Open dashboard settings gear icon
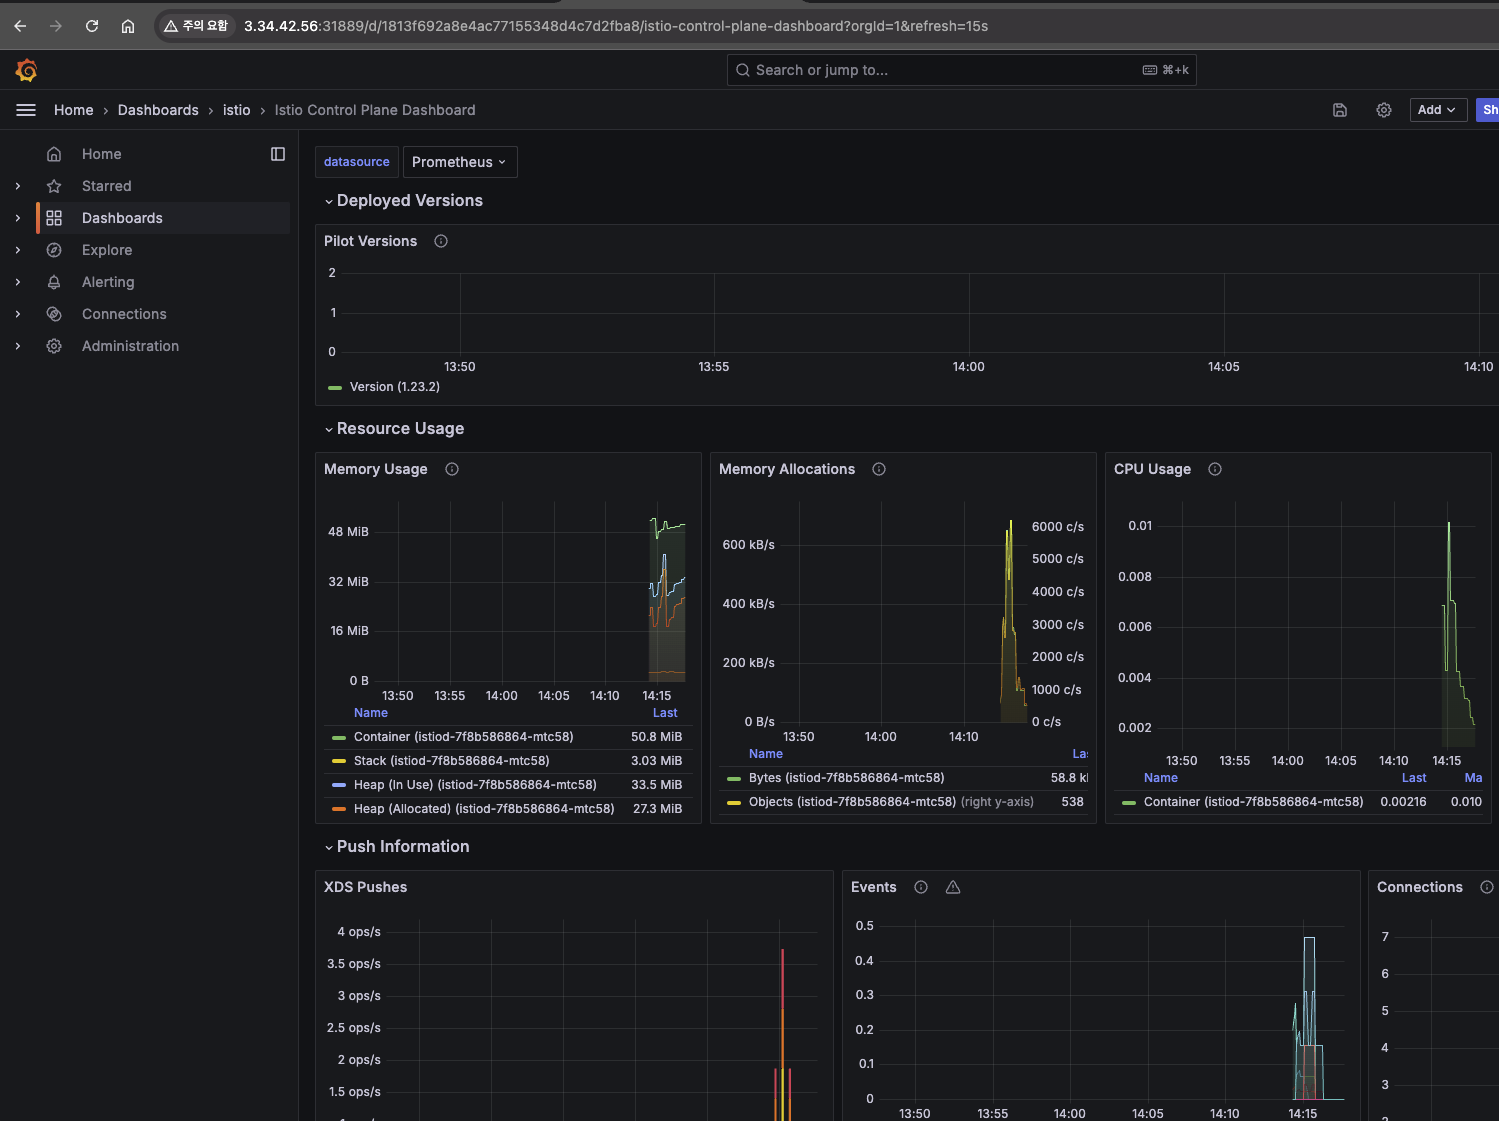Viewport: 1499px width, 1121px height. coord(1384,110)
